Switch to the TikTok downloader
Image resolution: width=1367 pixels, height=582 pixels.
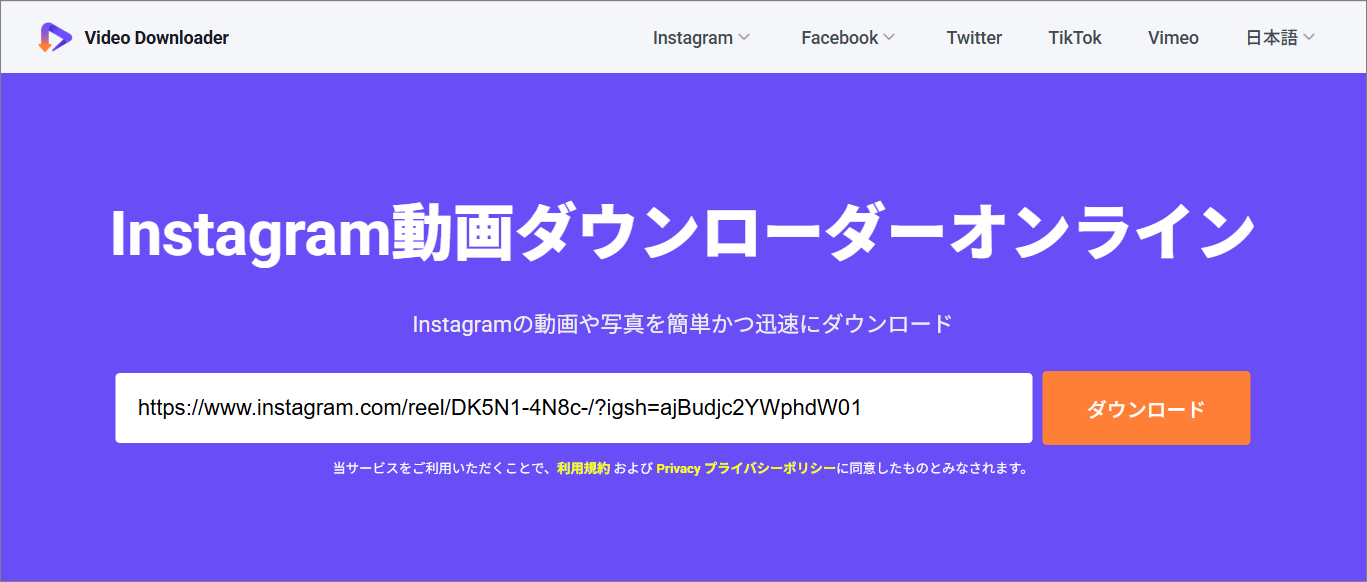[x=1074, y=38]
